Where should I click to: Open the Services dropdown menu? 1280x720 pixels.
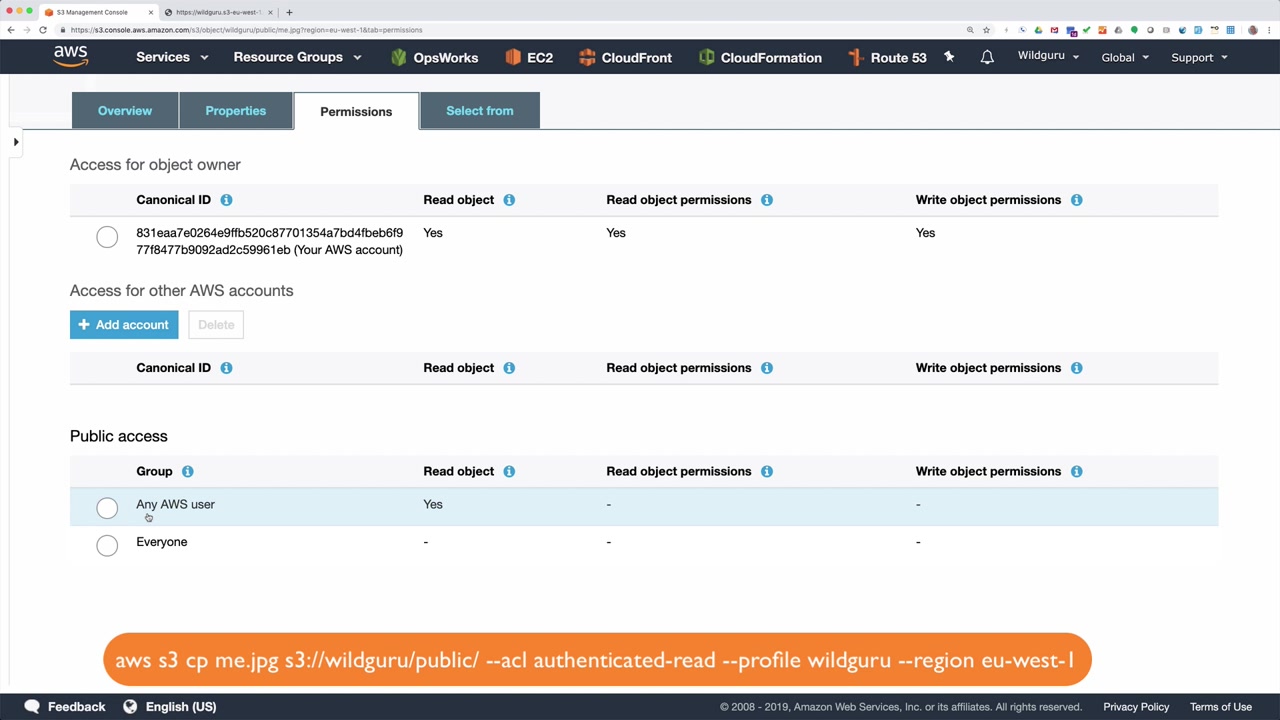172,57
